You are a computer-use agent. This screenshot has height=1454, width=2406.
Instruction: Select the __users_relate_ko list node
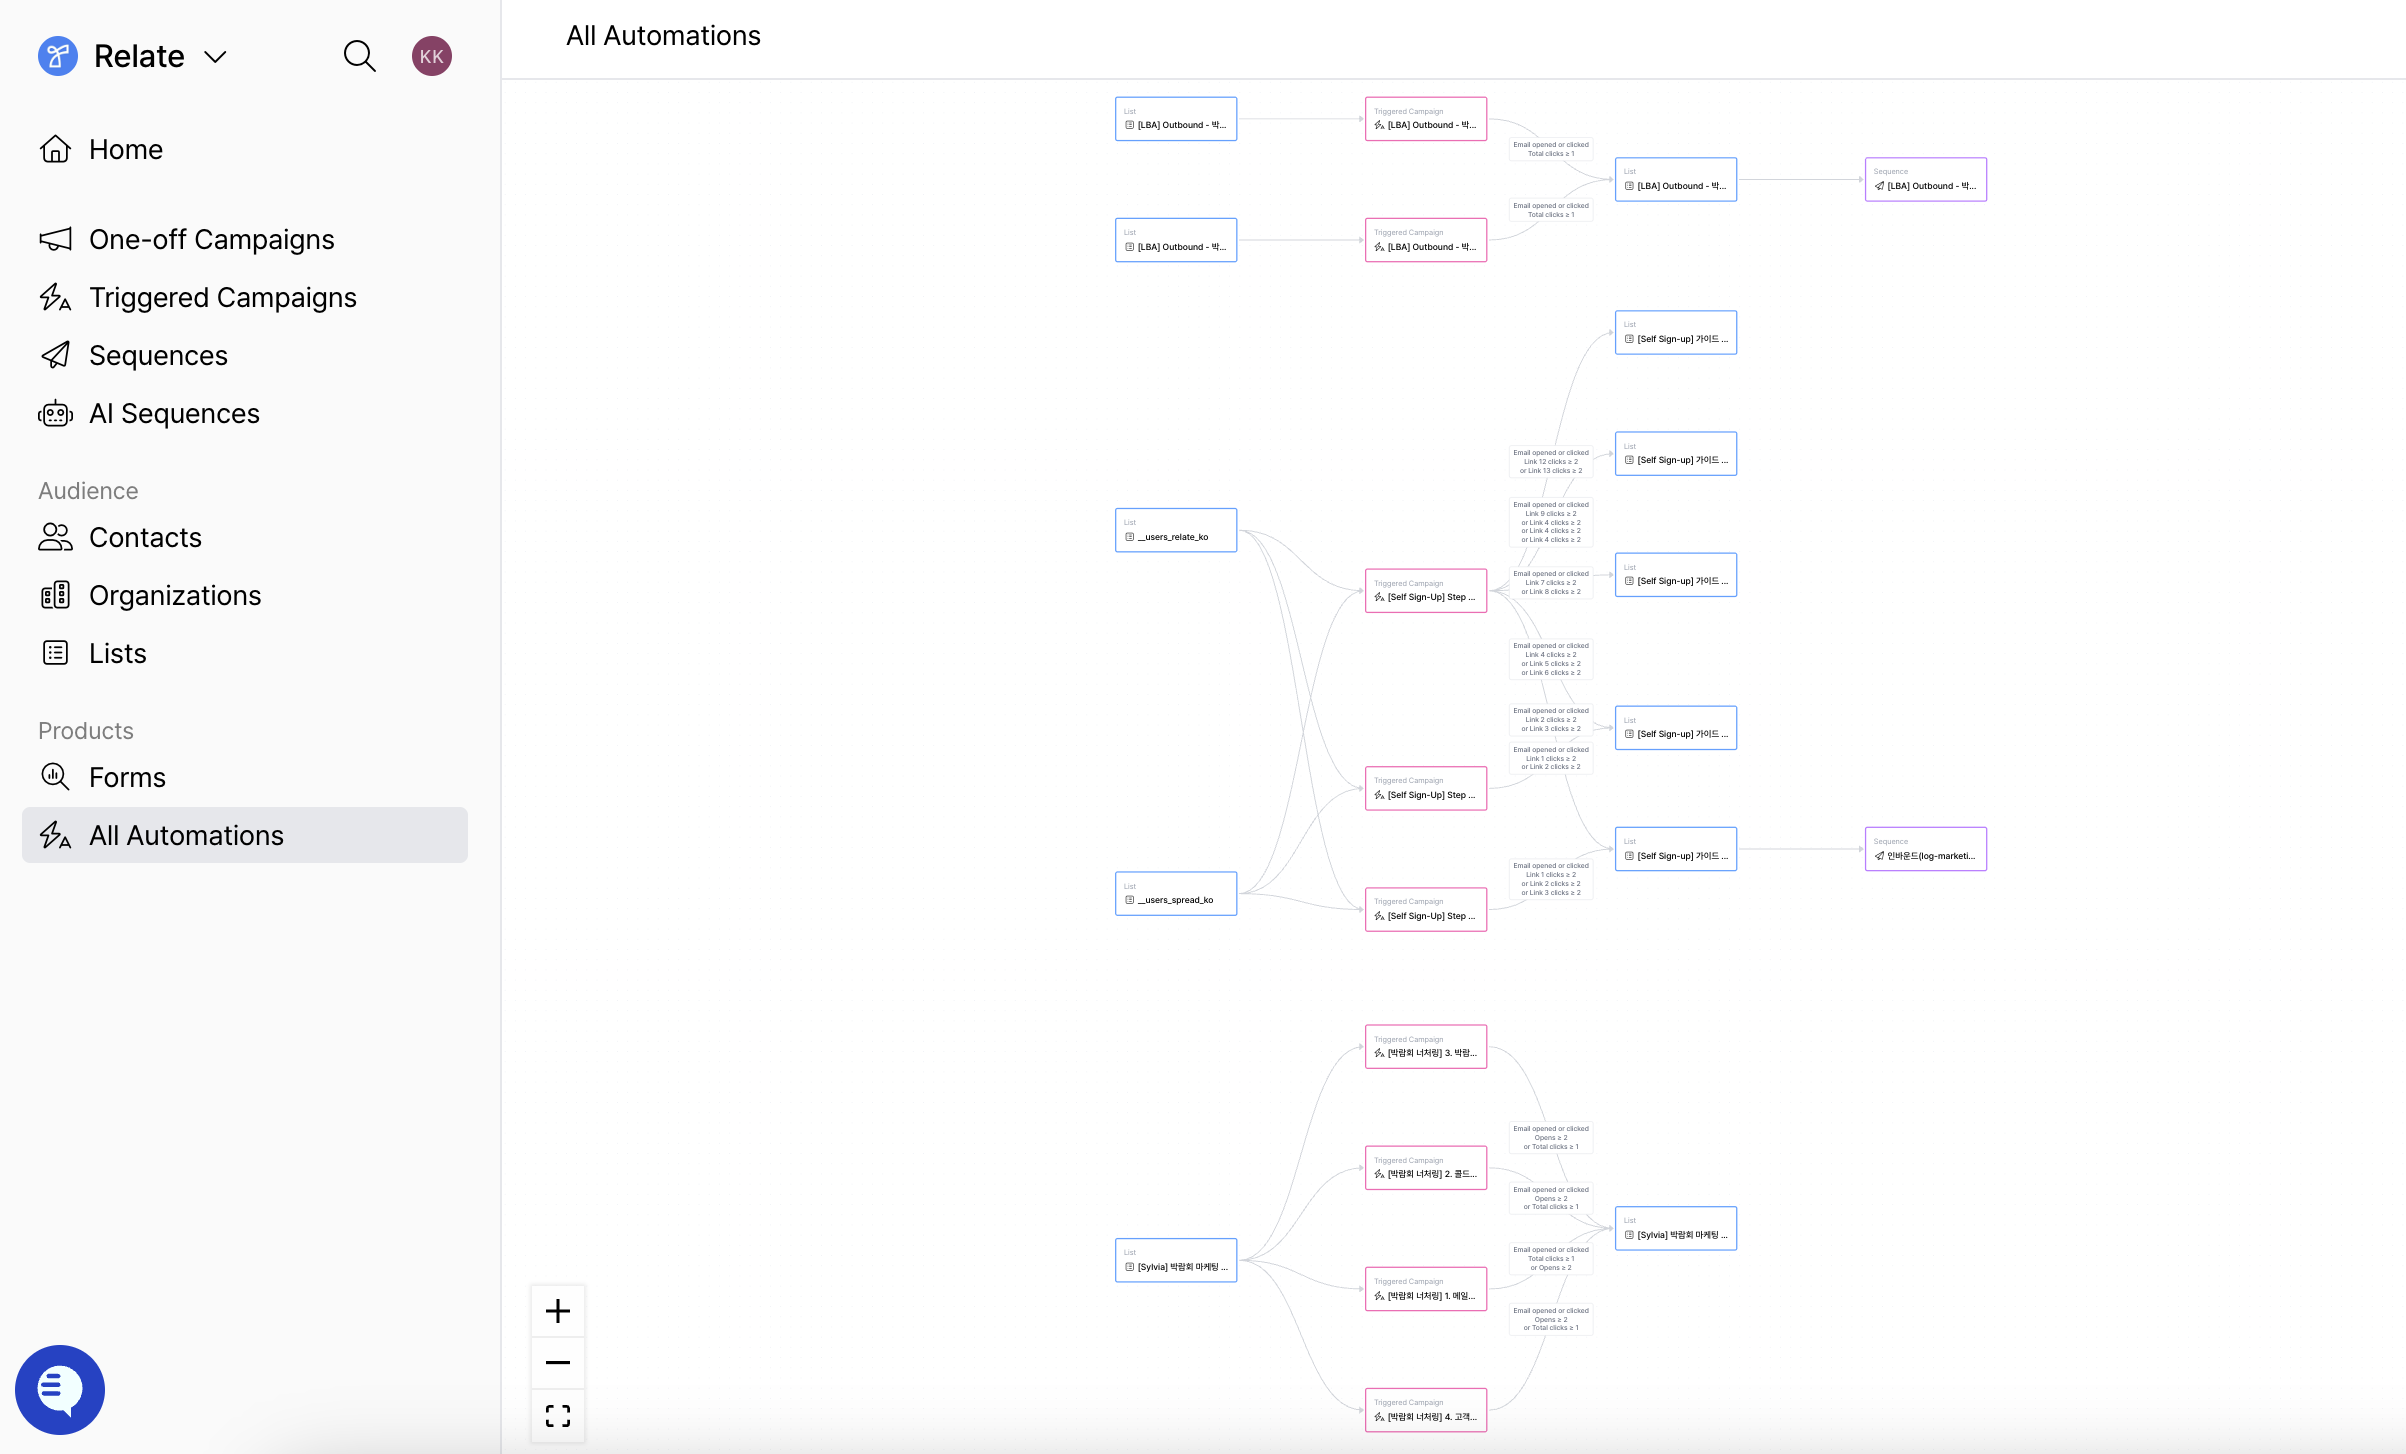(1175, 529)
